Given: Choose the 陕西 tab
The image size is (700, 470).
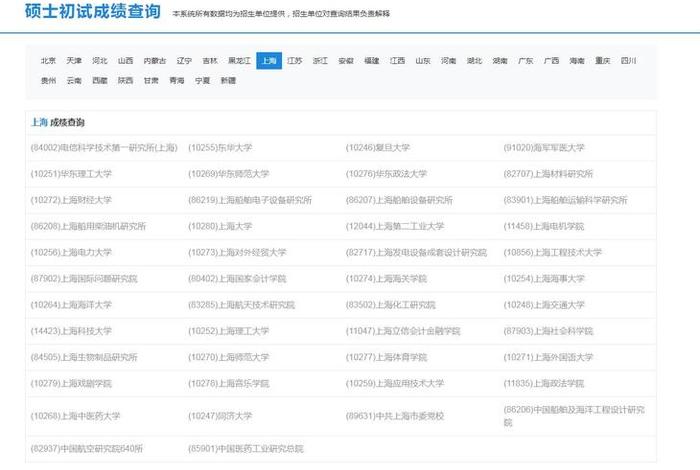Looking at the screenshot, I should (125, 81).
